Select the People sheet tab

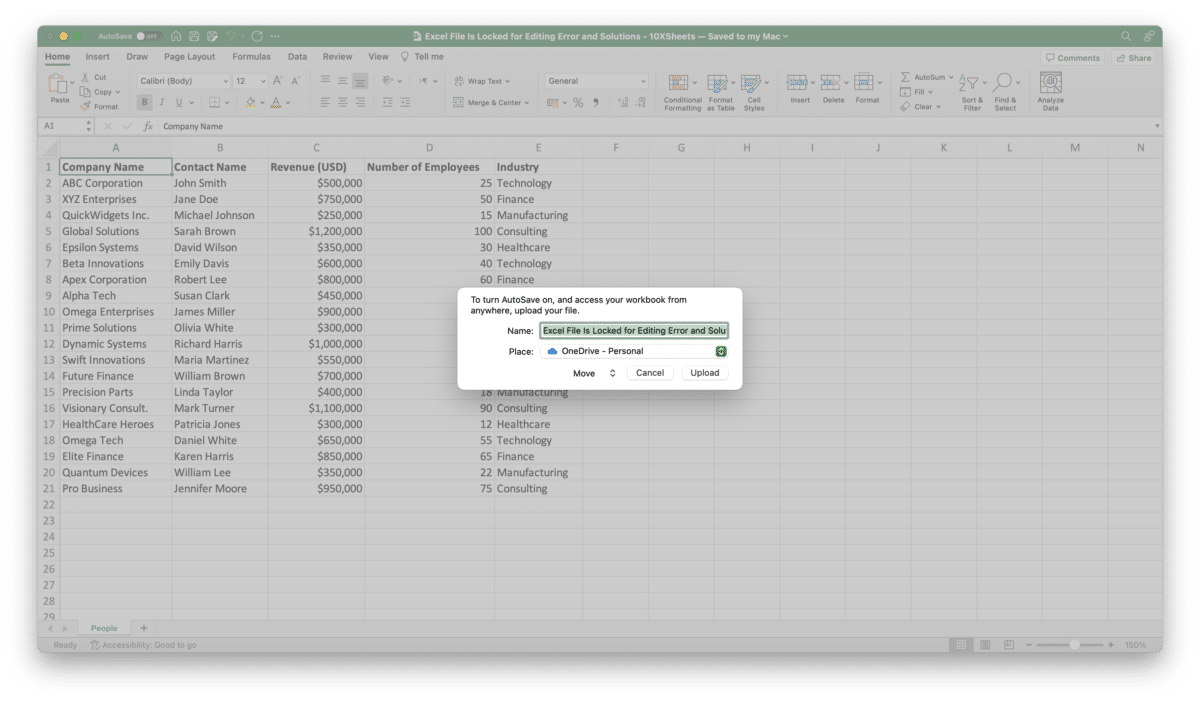click(x=104, y=627)
